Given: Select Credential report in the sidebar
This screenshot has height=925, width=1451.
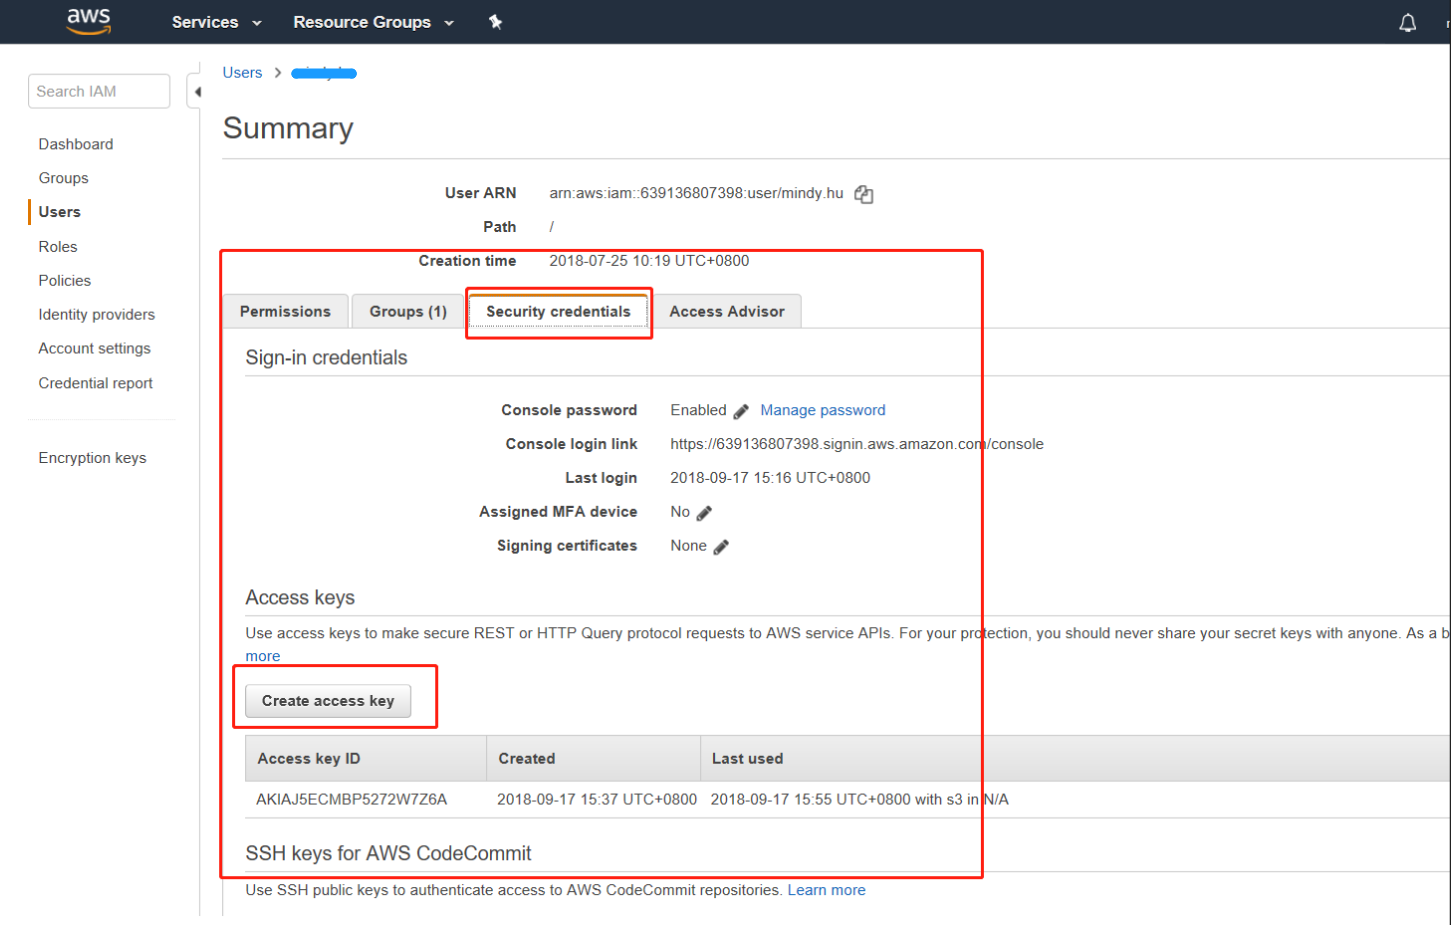Looking at the screenshot, I should [x=95, y=382].
